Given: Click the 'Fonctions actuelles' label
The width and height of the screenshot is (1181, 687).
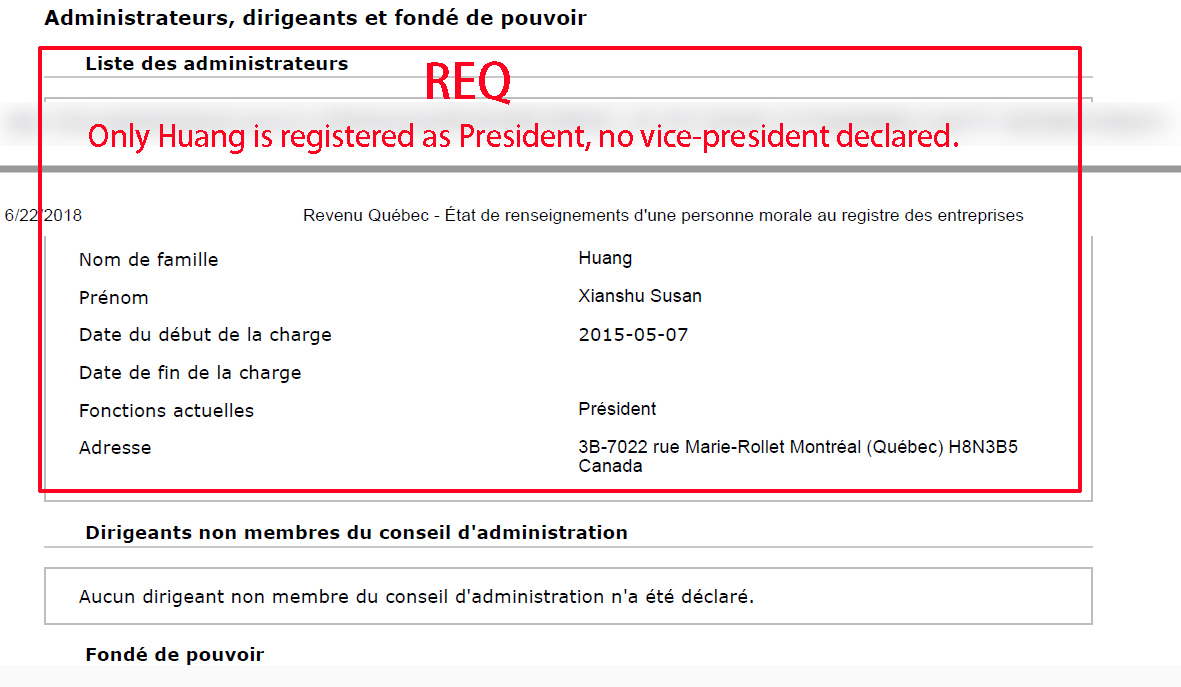Looking at the screenshot, I should coord(166,411).
